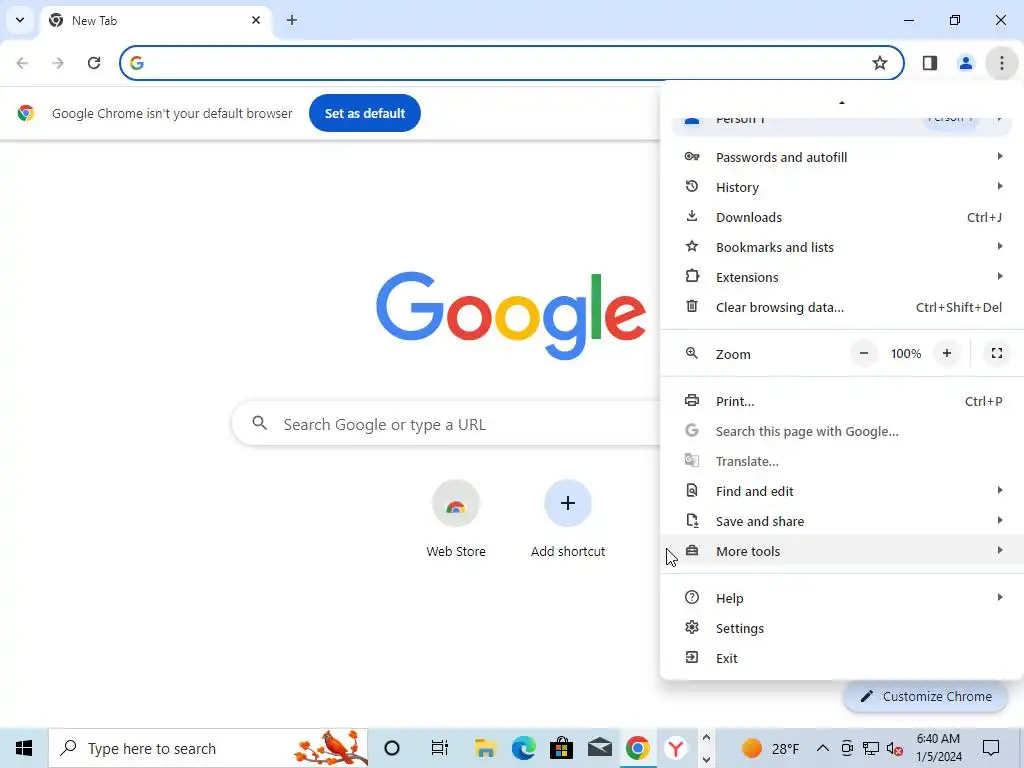This screenshot has height=768, width=1024.
Task: Close the New Tab tab
Action: [256, 20]
